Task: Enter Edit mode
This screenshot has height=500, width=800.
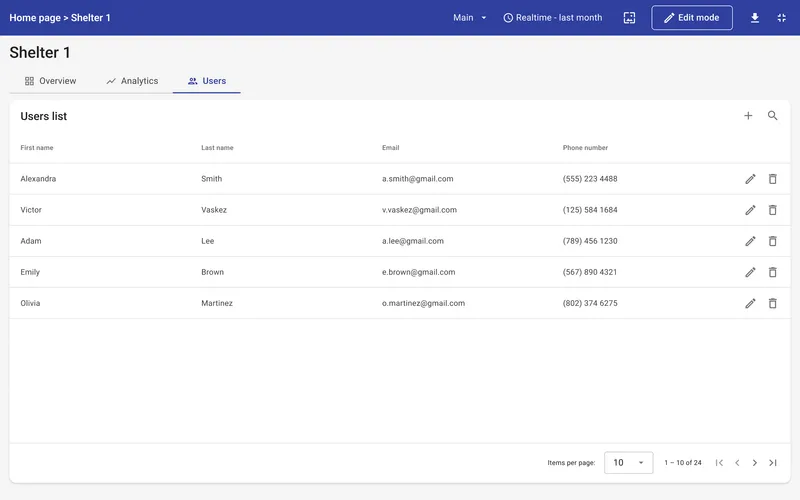Action: (x=692, y=18)
